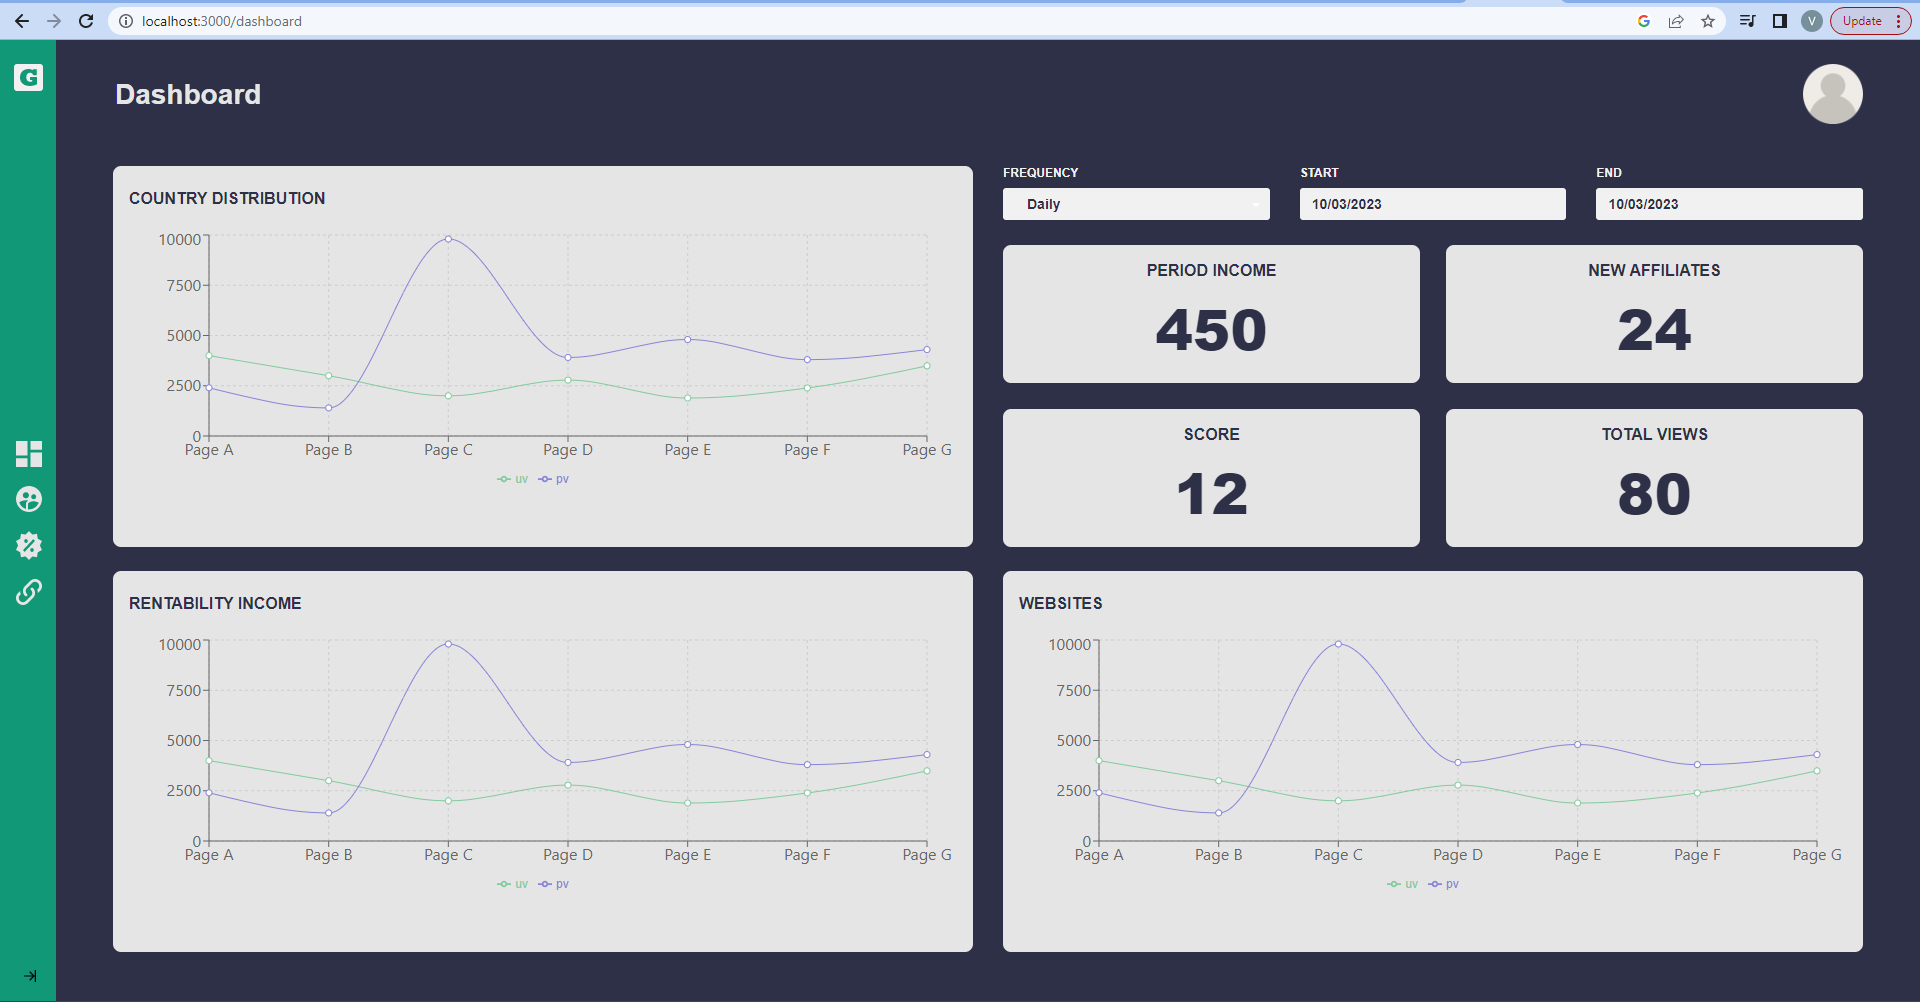Click the COUNTRY DISTRIBUTION chart title

227,198
